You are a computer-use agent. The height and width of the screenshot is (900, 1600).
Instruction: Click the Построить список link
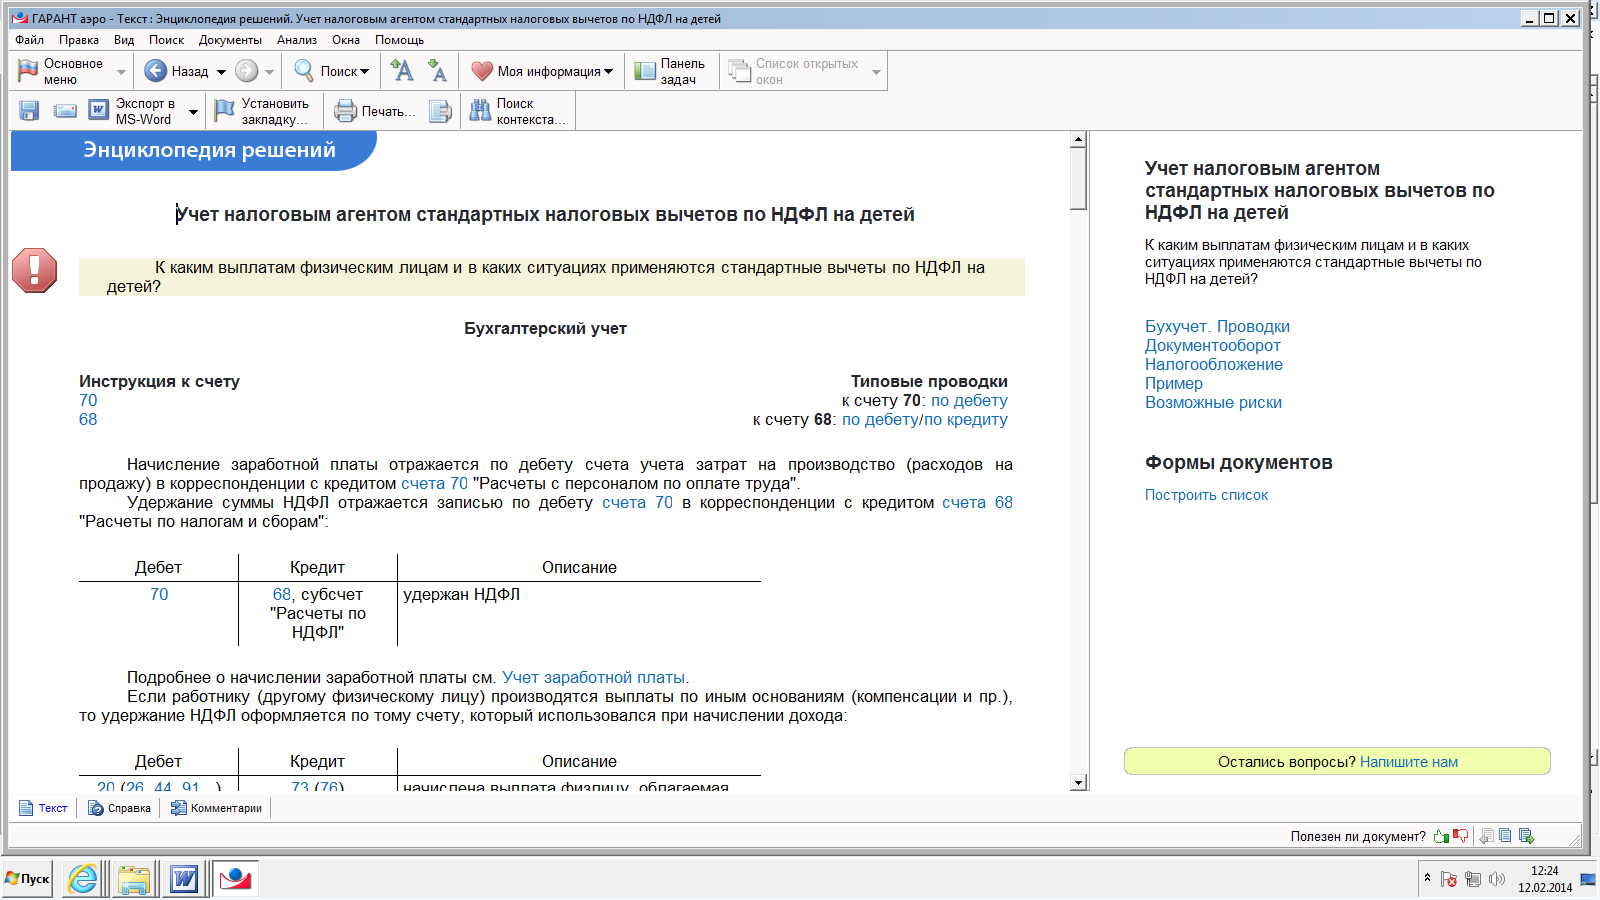tap(1206, 495)
